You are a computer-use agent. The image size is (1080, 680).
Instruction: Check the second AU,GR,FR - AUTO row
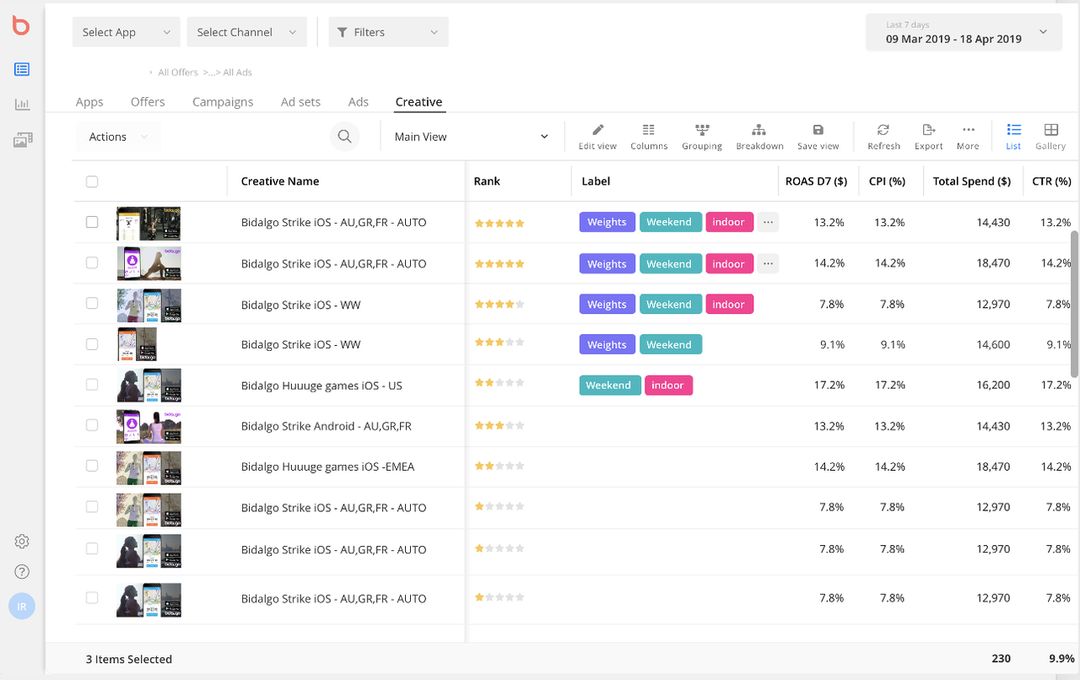92,262
